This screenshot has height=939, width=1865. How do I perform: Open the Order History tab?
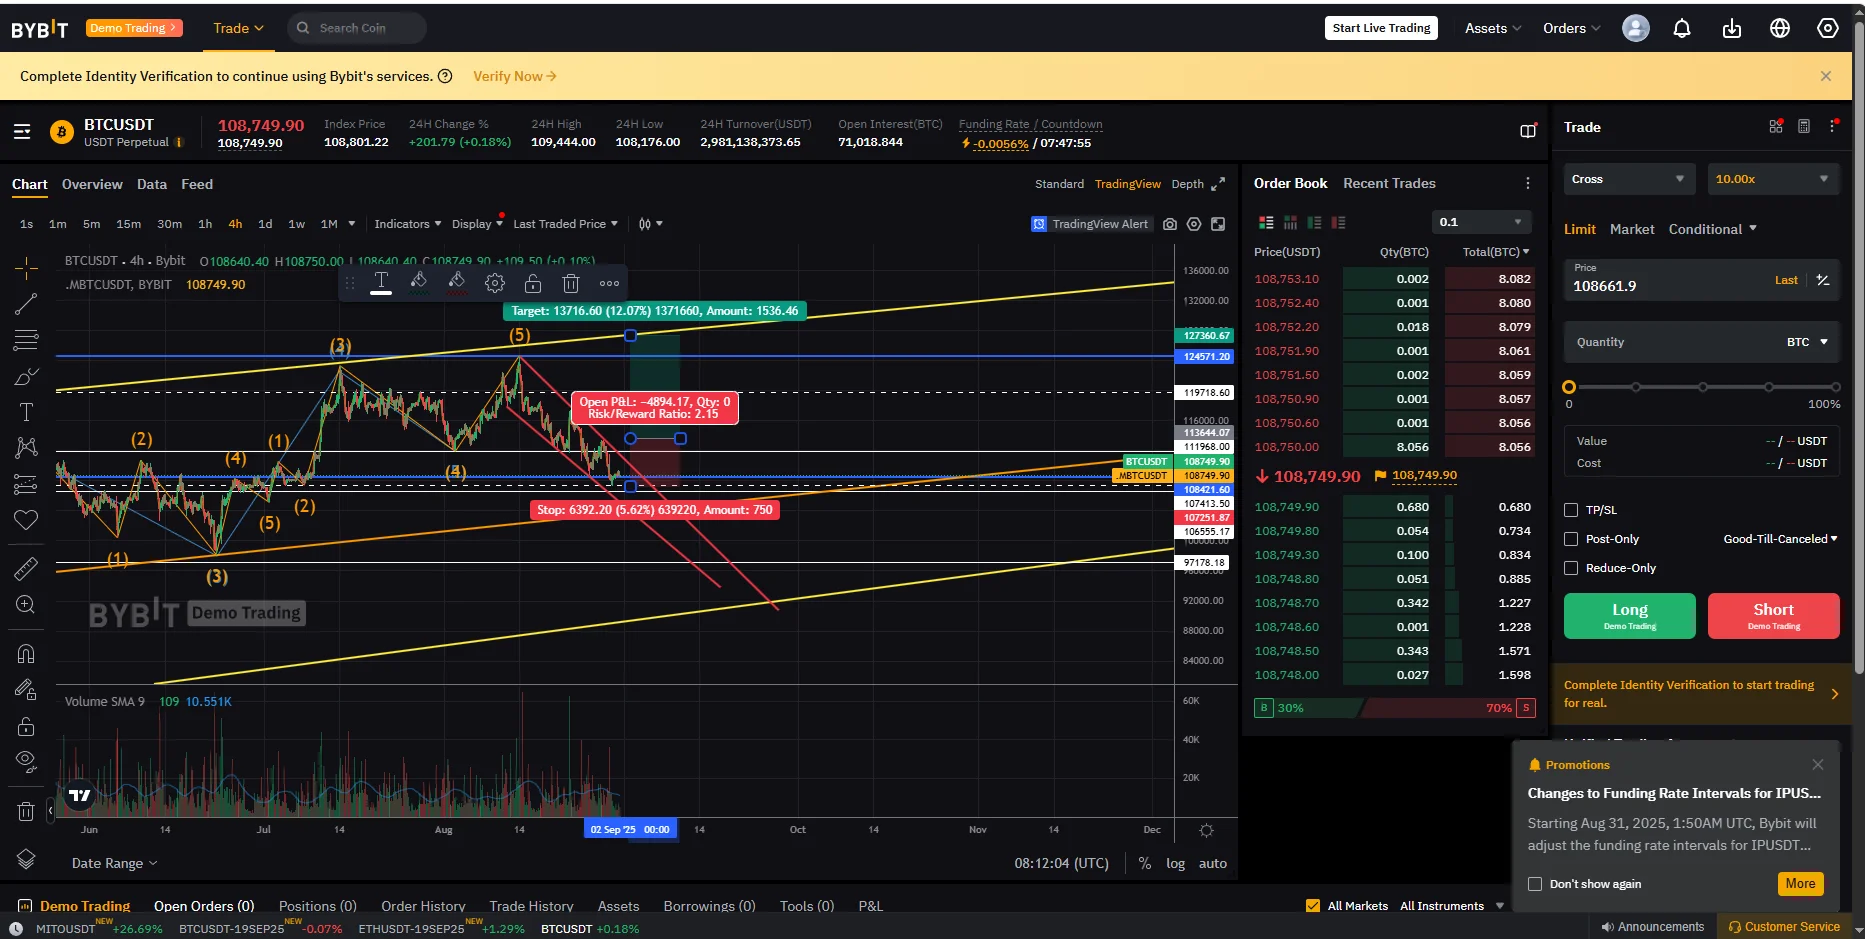[423, 906]
